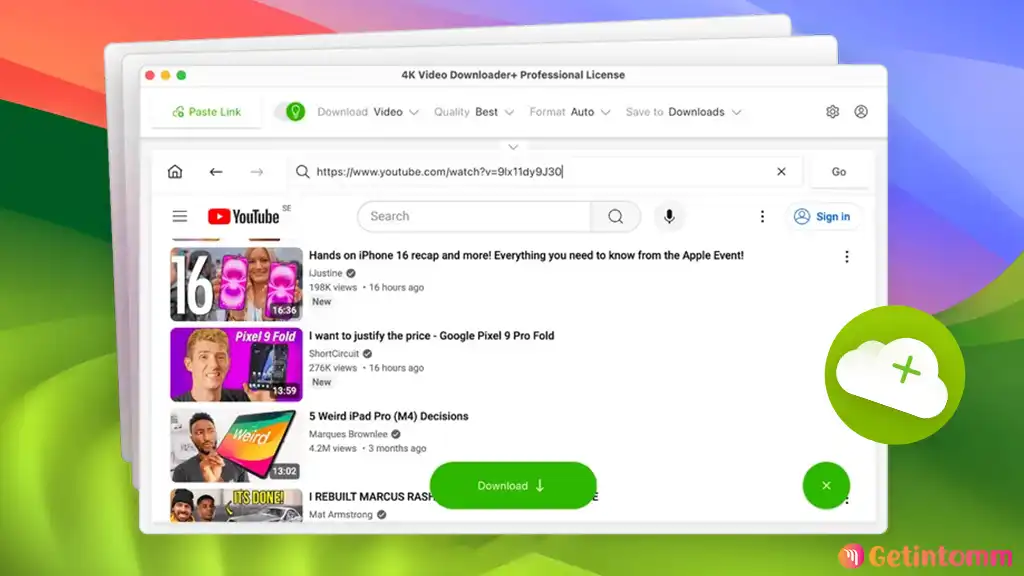Collapse the toolbar using the chevron below it
This screenshot has height=576, width=1024.
point(513,147)
